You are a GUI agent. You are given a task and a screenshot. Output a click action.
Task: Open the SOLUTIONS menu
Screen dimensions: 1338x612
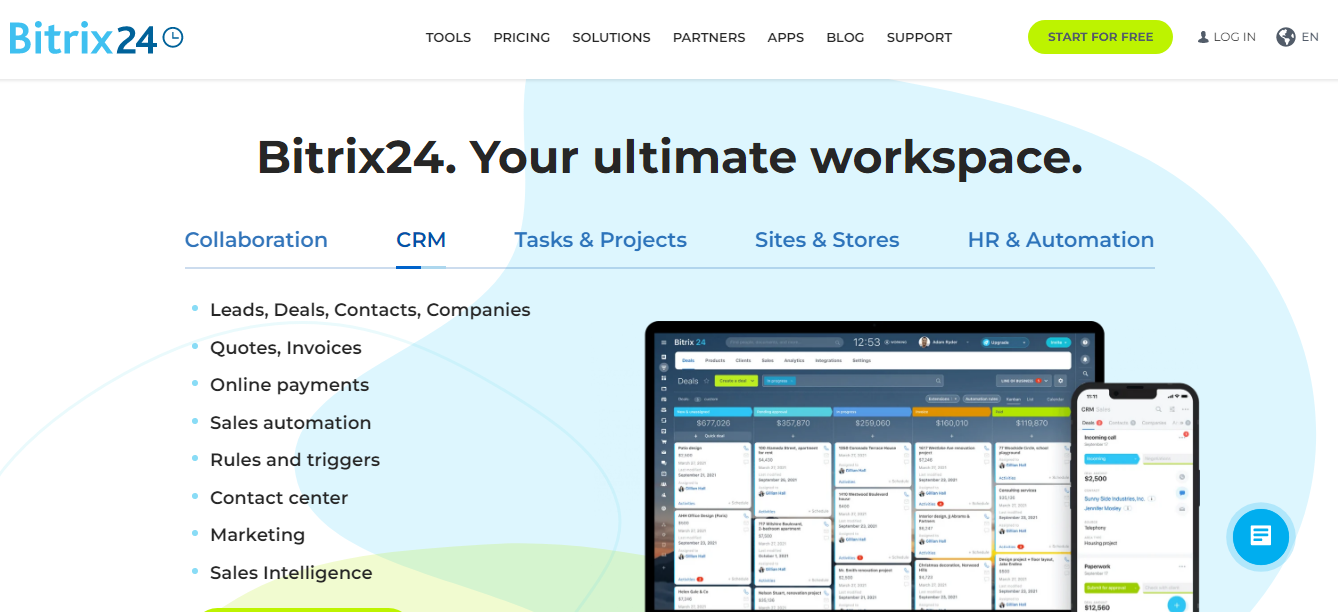611,38
